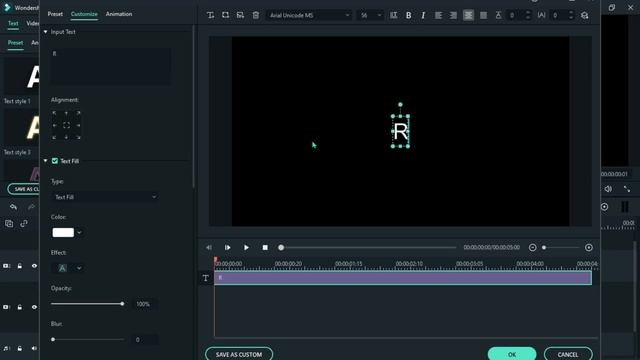This screenshot has width=640, height=360.
Task: Zoom in the timeline with plus icon
Action: 589,247
